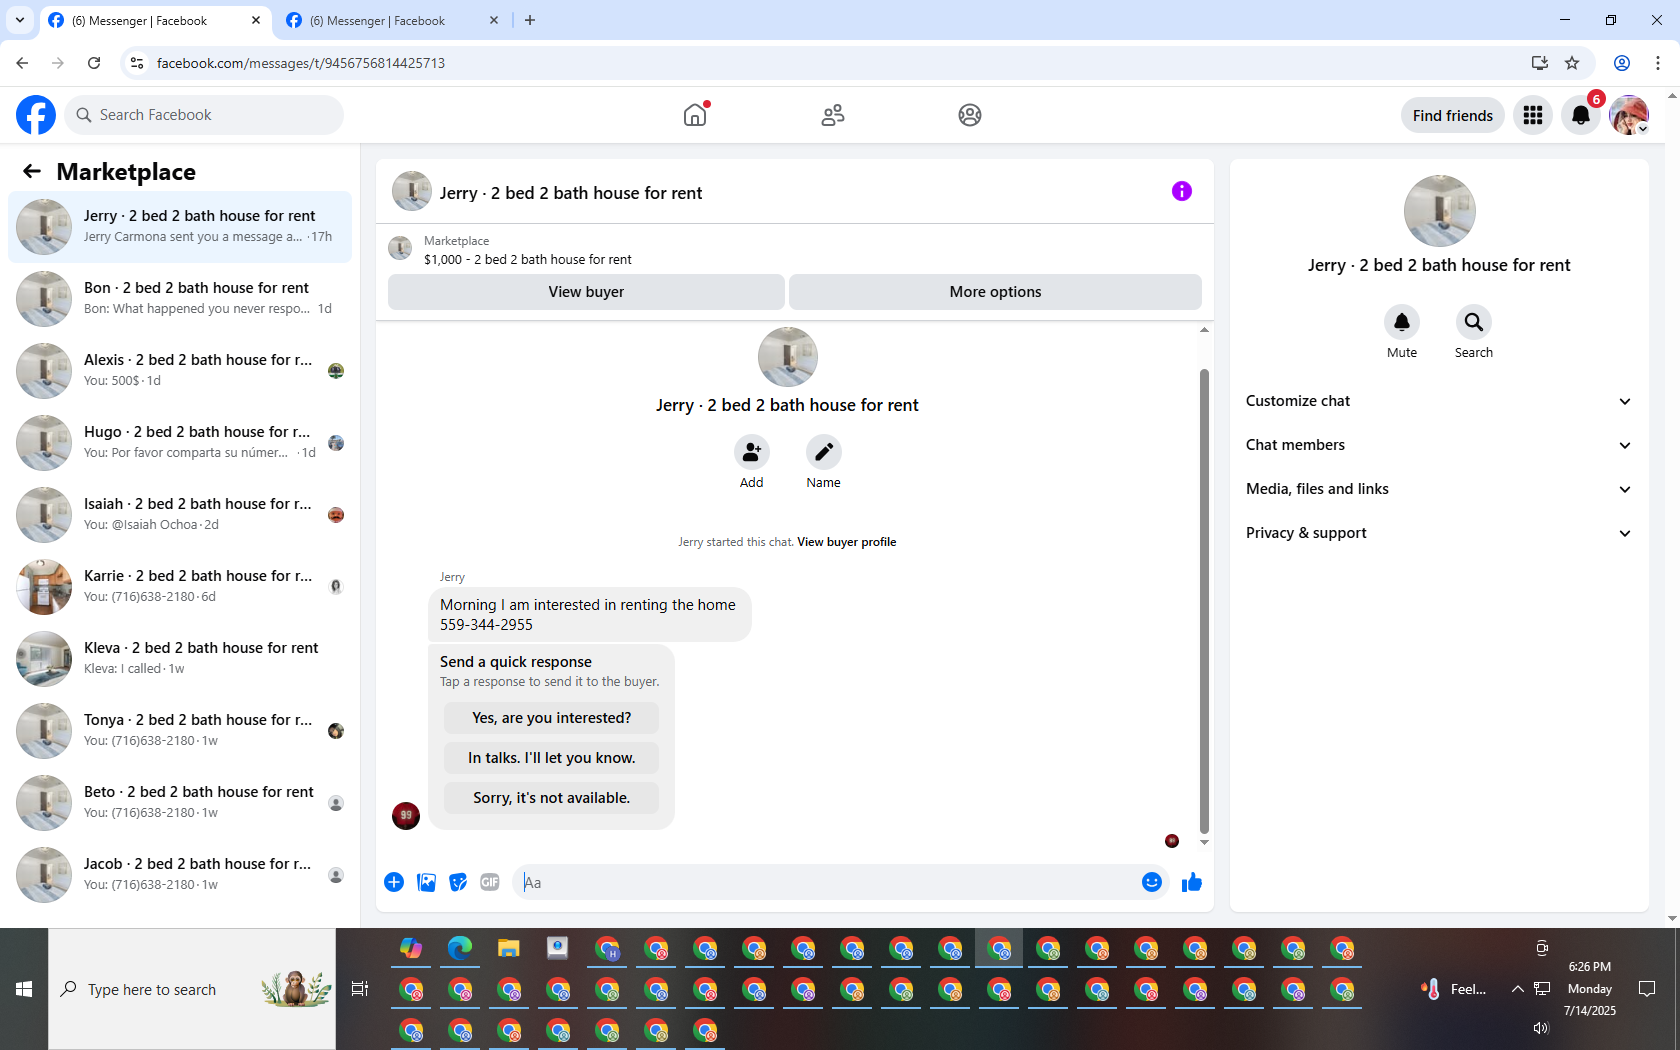Open the Karrie conversation in the list

(180, 586)
